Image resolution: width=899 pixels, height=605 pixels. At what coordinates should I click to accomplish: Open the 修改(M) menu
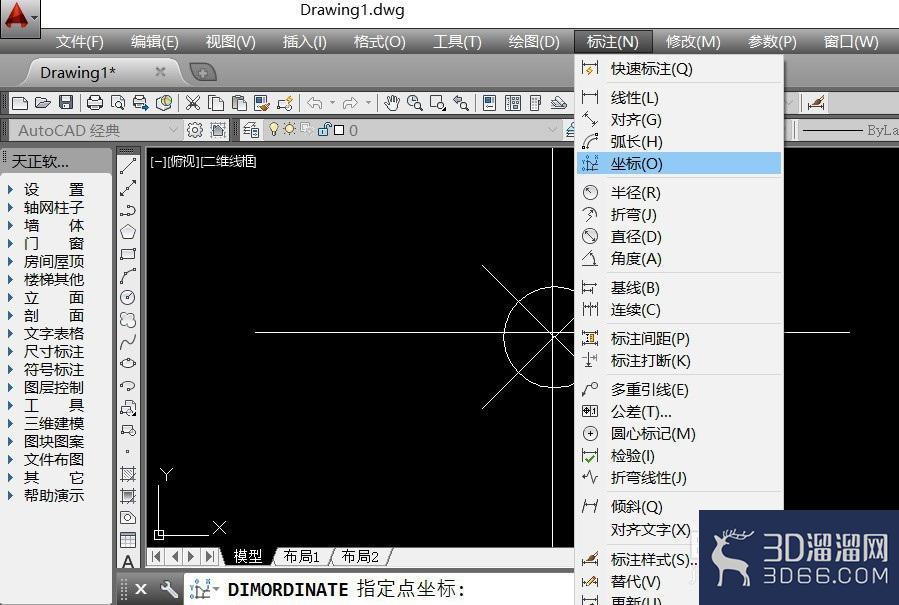point(693,42)
